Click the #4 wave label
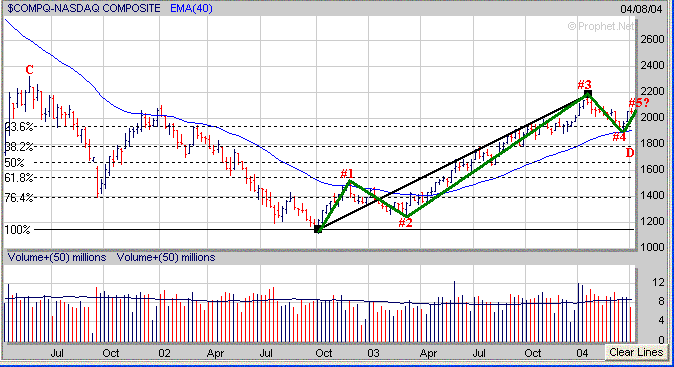674x367 pixels. [619, 137]
